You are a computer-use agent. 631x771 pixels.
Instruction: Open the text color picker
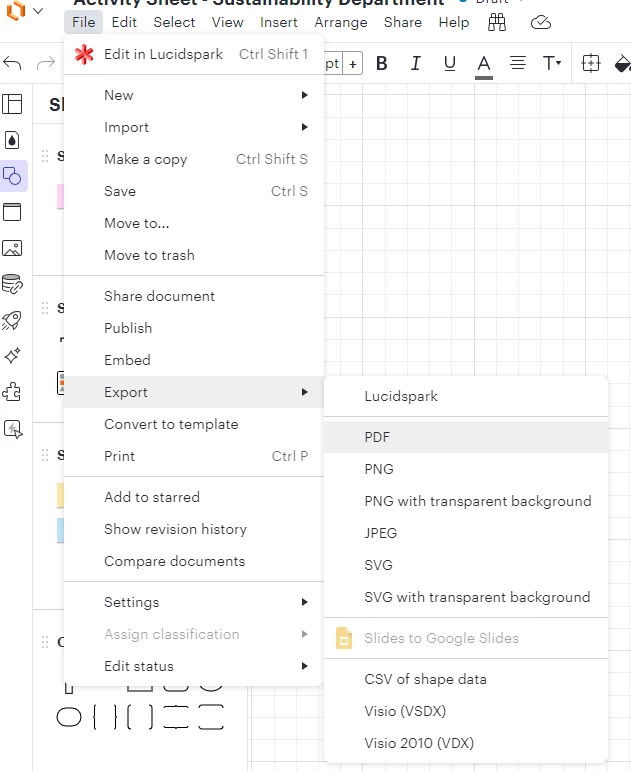pyautogui.click(x=484, y=65)
